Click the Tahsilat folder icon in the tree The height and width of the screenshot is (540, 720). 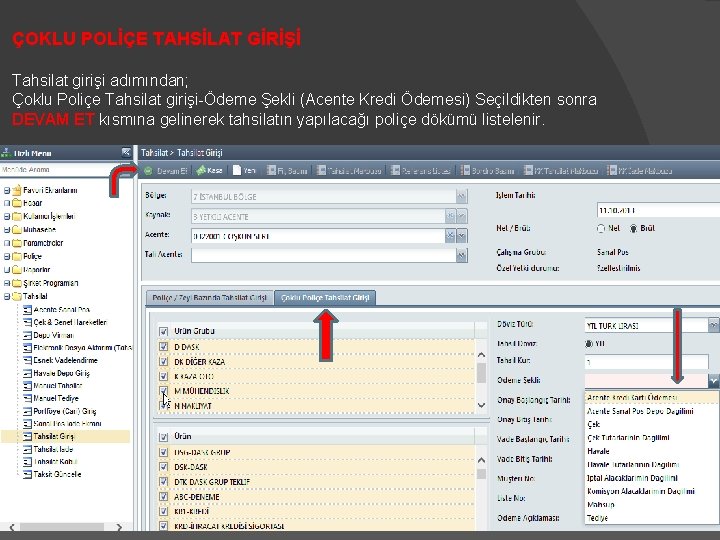(17, 296)
